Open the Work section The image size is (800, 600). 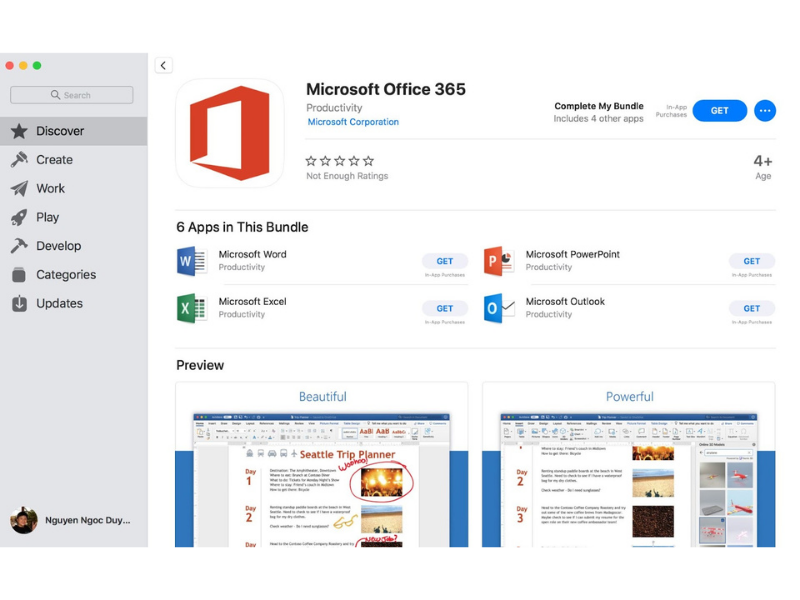[x=74, y=188]
